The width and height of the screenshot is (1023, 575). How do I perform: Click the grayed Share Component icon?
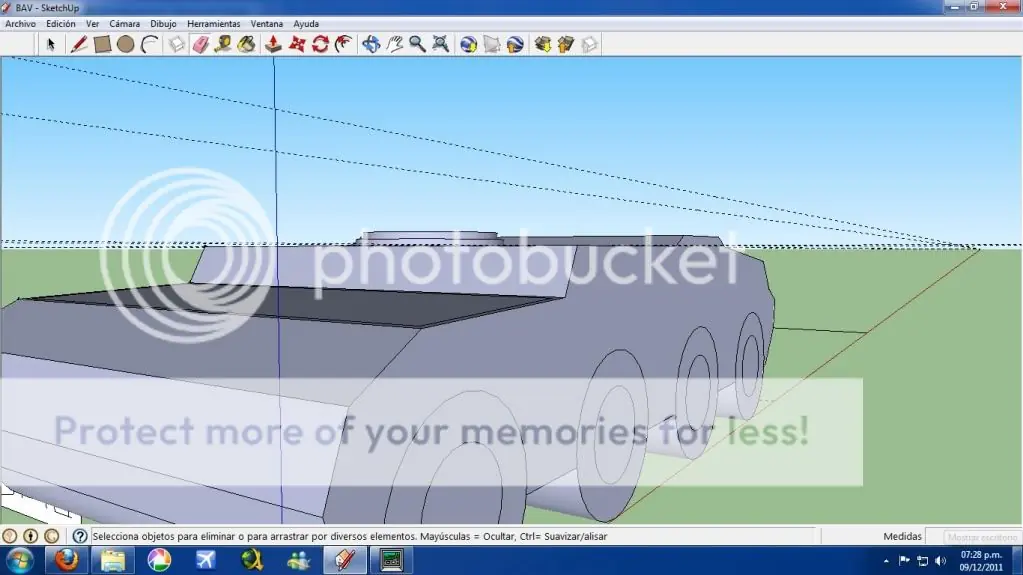589,44
